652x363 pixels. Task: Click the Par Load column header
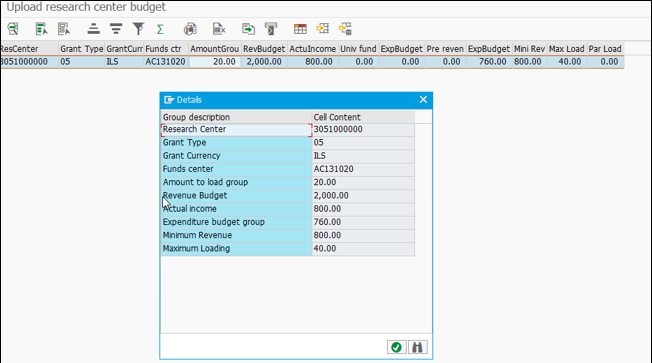[605, 49]
